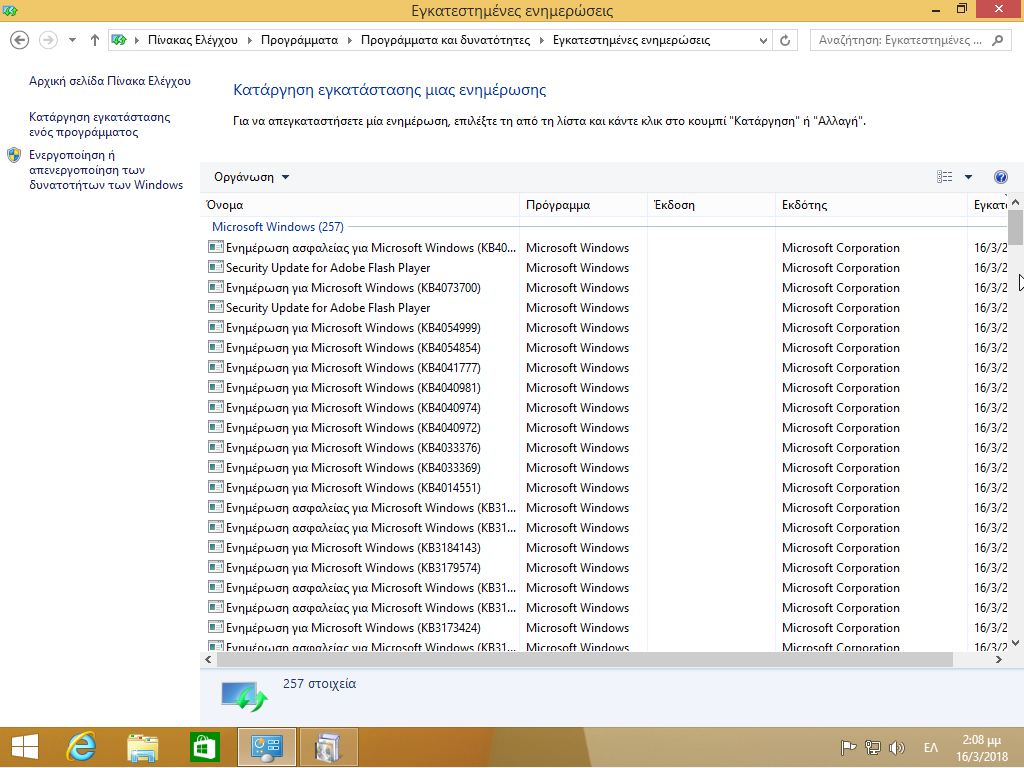This screenshot has width=1024, height=768.
Task: Switch input language ΕΛ indicator
Action: [x=931, y=748]
